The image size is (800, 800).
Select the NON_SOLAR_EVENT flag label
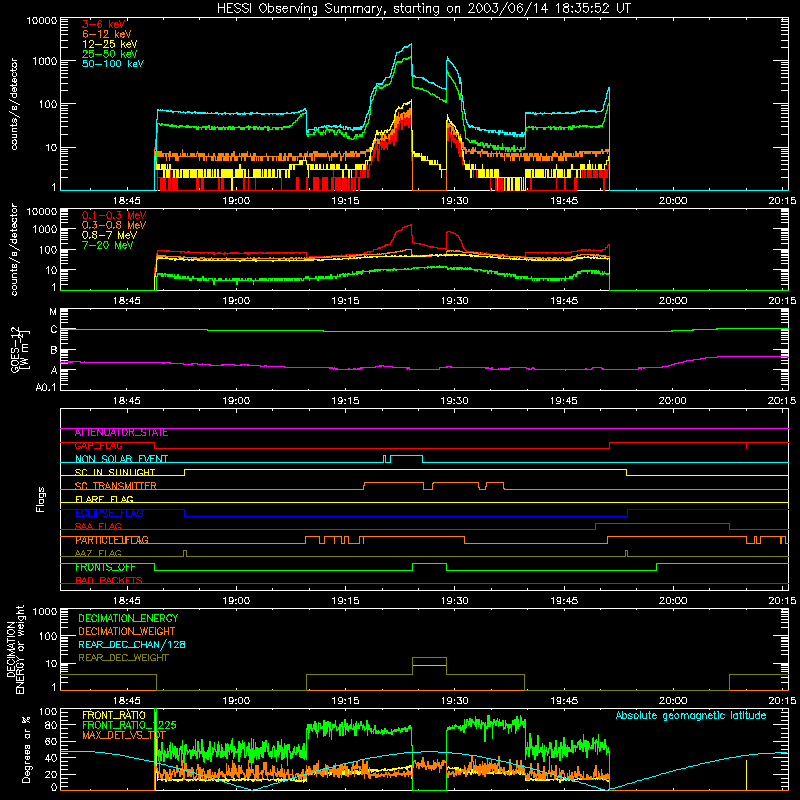(x=121, y=459)
